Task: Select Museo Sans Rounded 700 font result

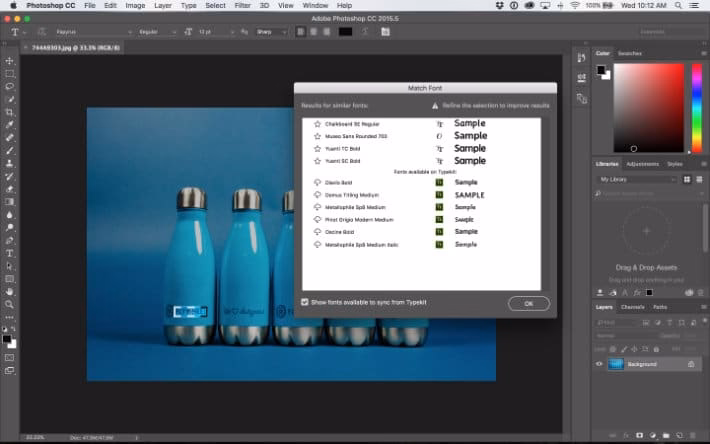Action: tap(356, 136)
